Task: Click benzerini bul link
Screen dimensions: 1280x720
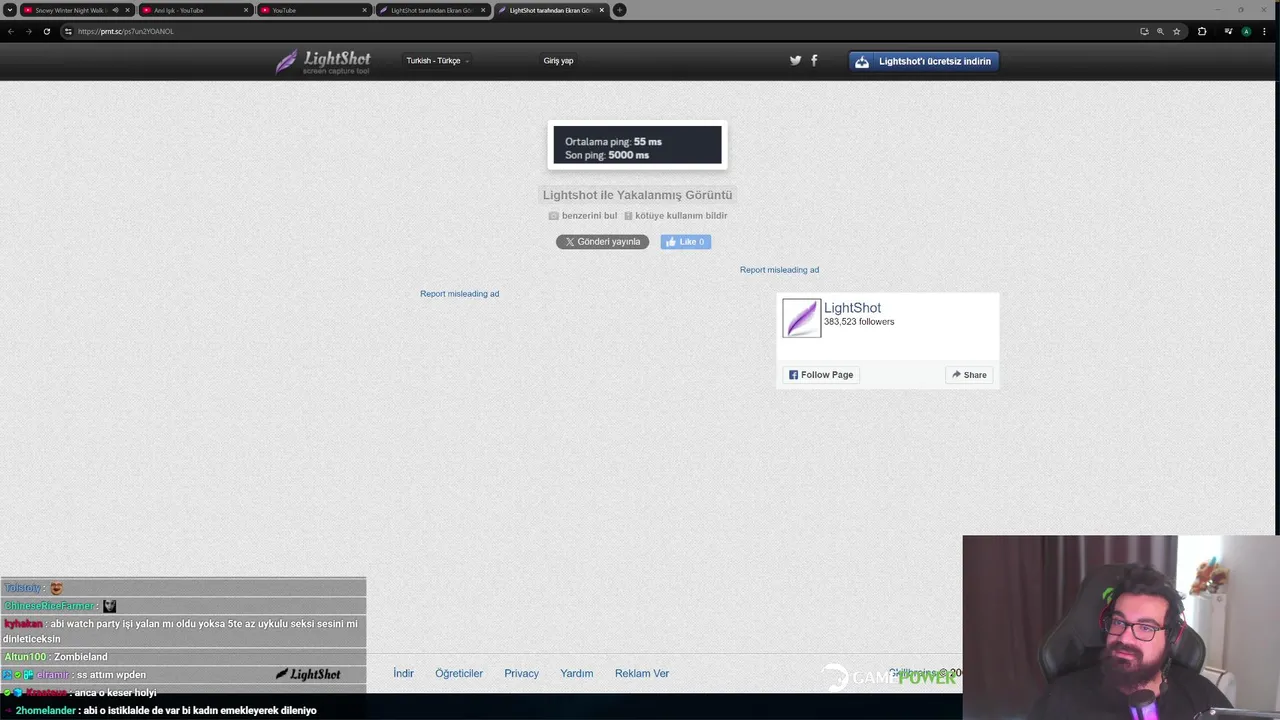Action: coord(583,215)
